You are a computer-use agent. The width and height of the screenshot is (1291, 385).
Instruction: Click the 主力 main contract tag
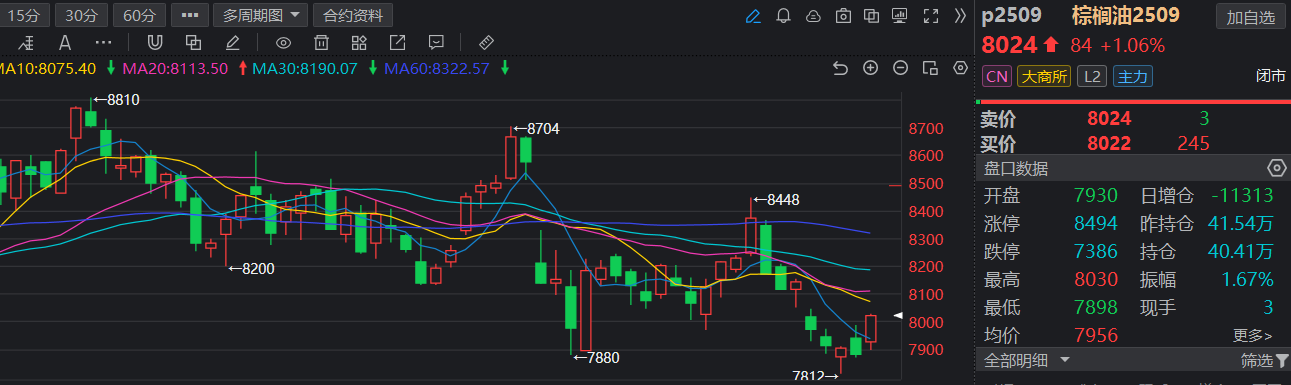click(x=1132, y=76)
